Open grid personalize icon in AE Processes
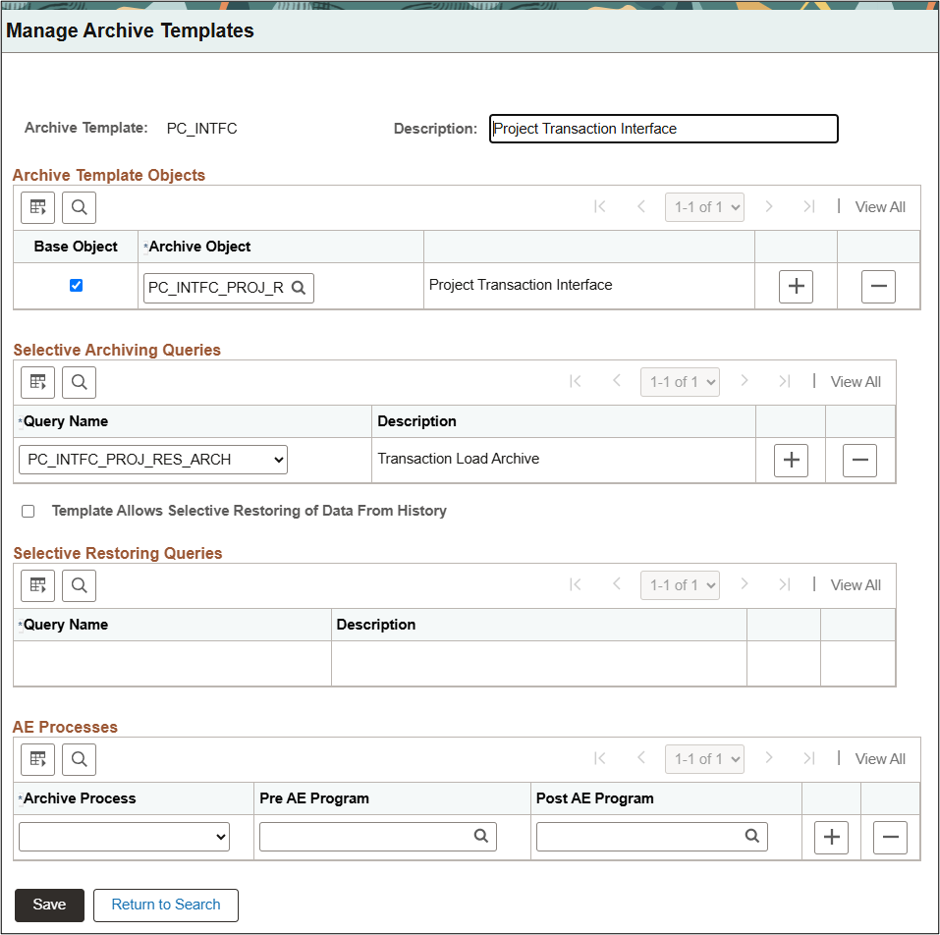The width and height of the screenshot is (940, 935). (x=38, y=759)
